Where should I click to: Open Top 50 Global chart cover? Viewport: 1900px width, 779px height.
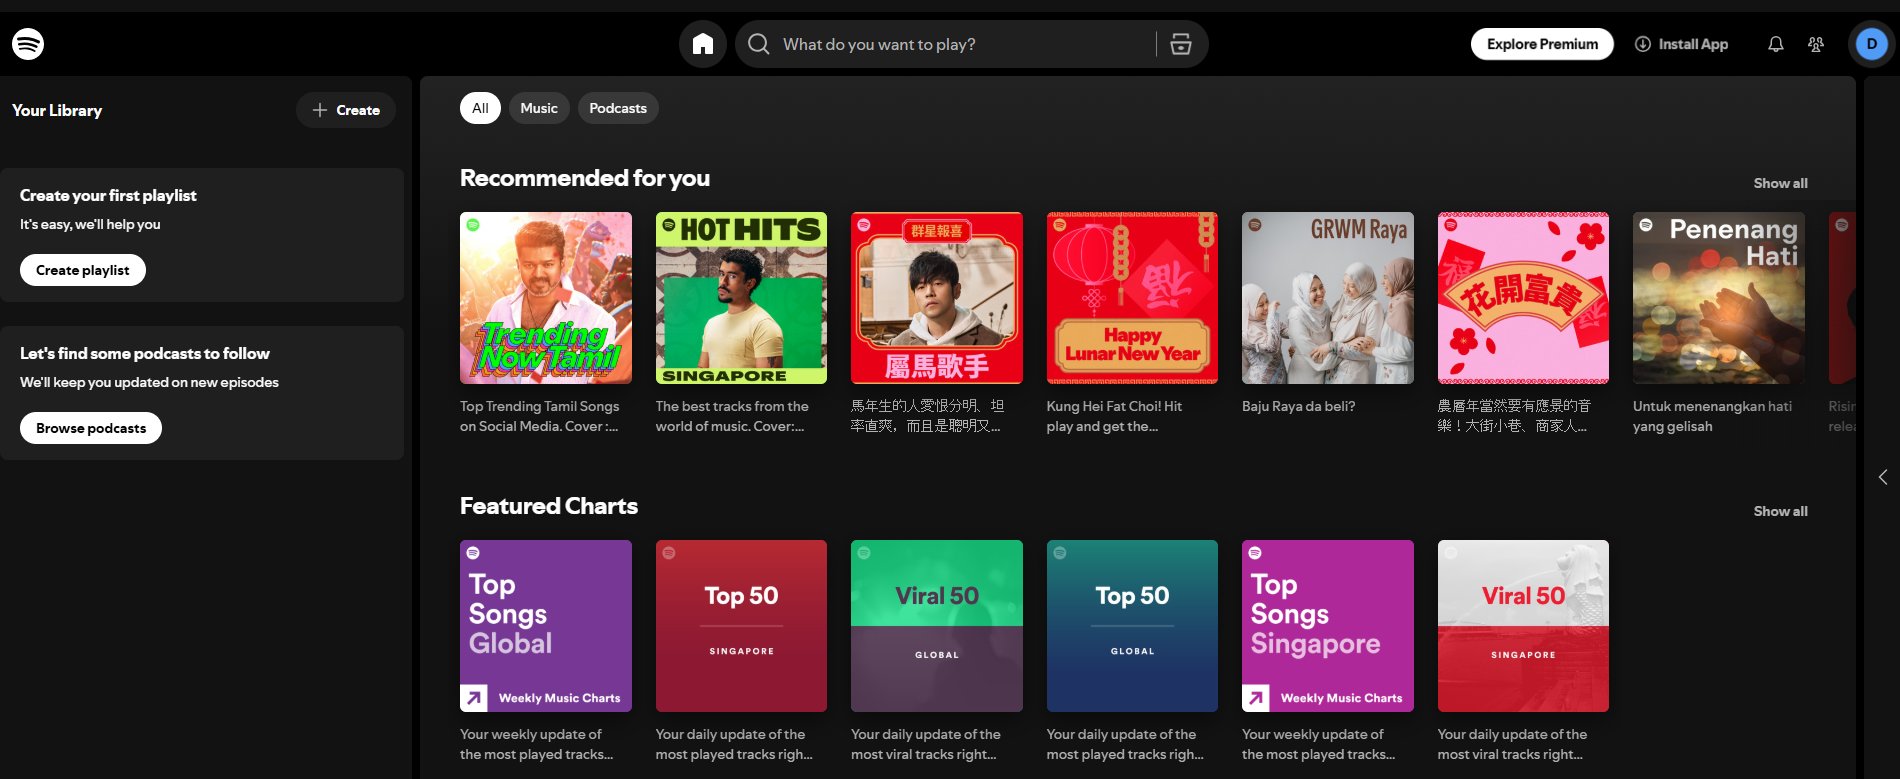1132,626
